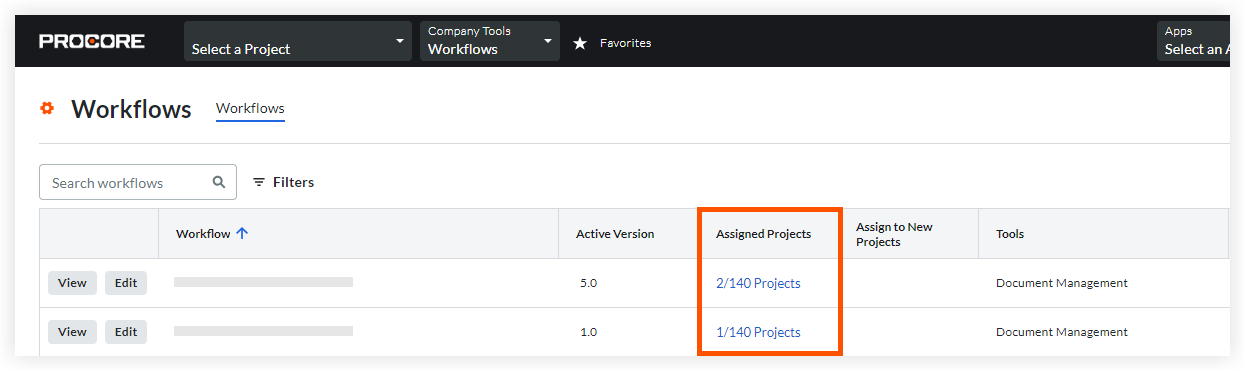The image size is (1245, 371).
Task: Click the Workflows page heading
Action: pyautogui.click(x=131, y=109)
